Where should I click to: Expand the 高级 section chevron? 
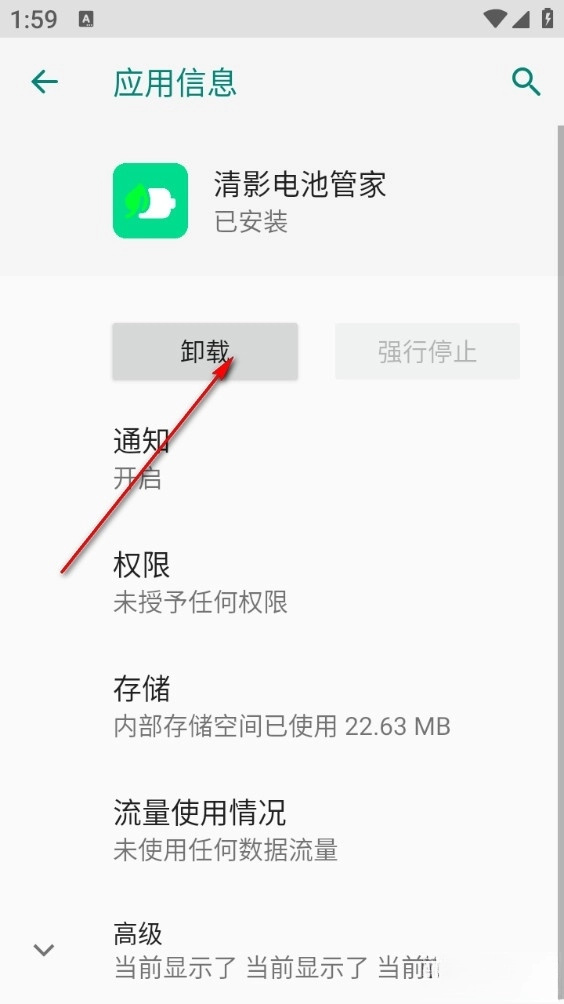pyautogui.click(x=44, y=950)
